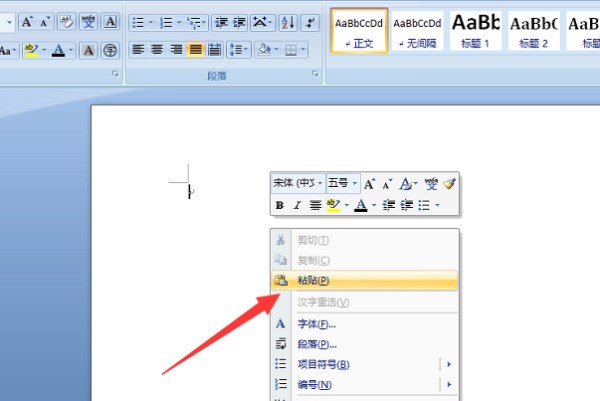Toggle ribbon Center alignment
600x401 pixels.
[157, 50]
